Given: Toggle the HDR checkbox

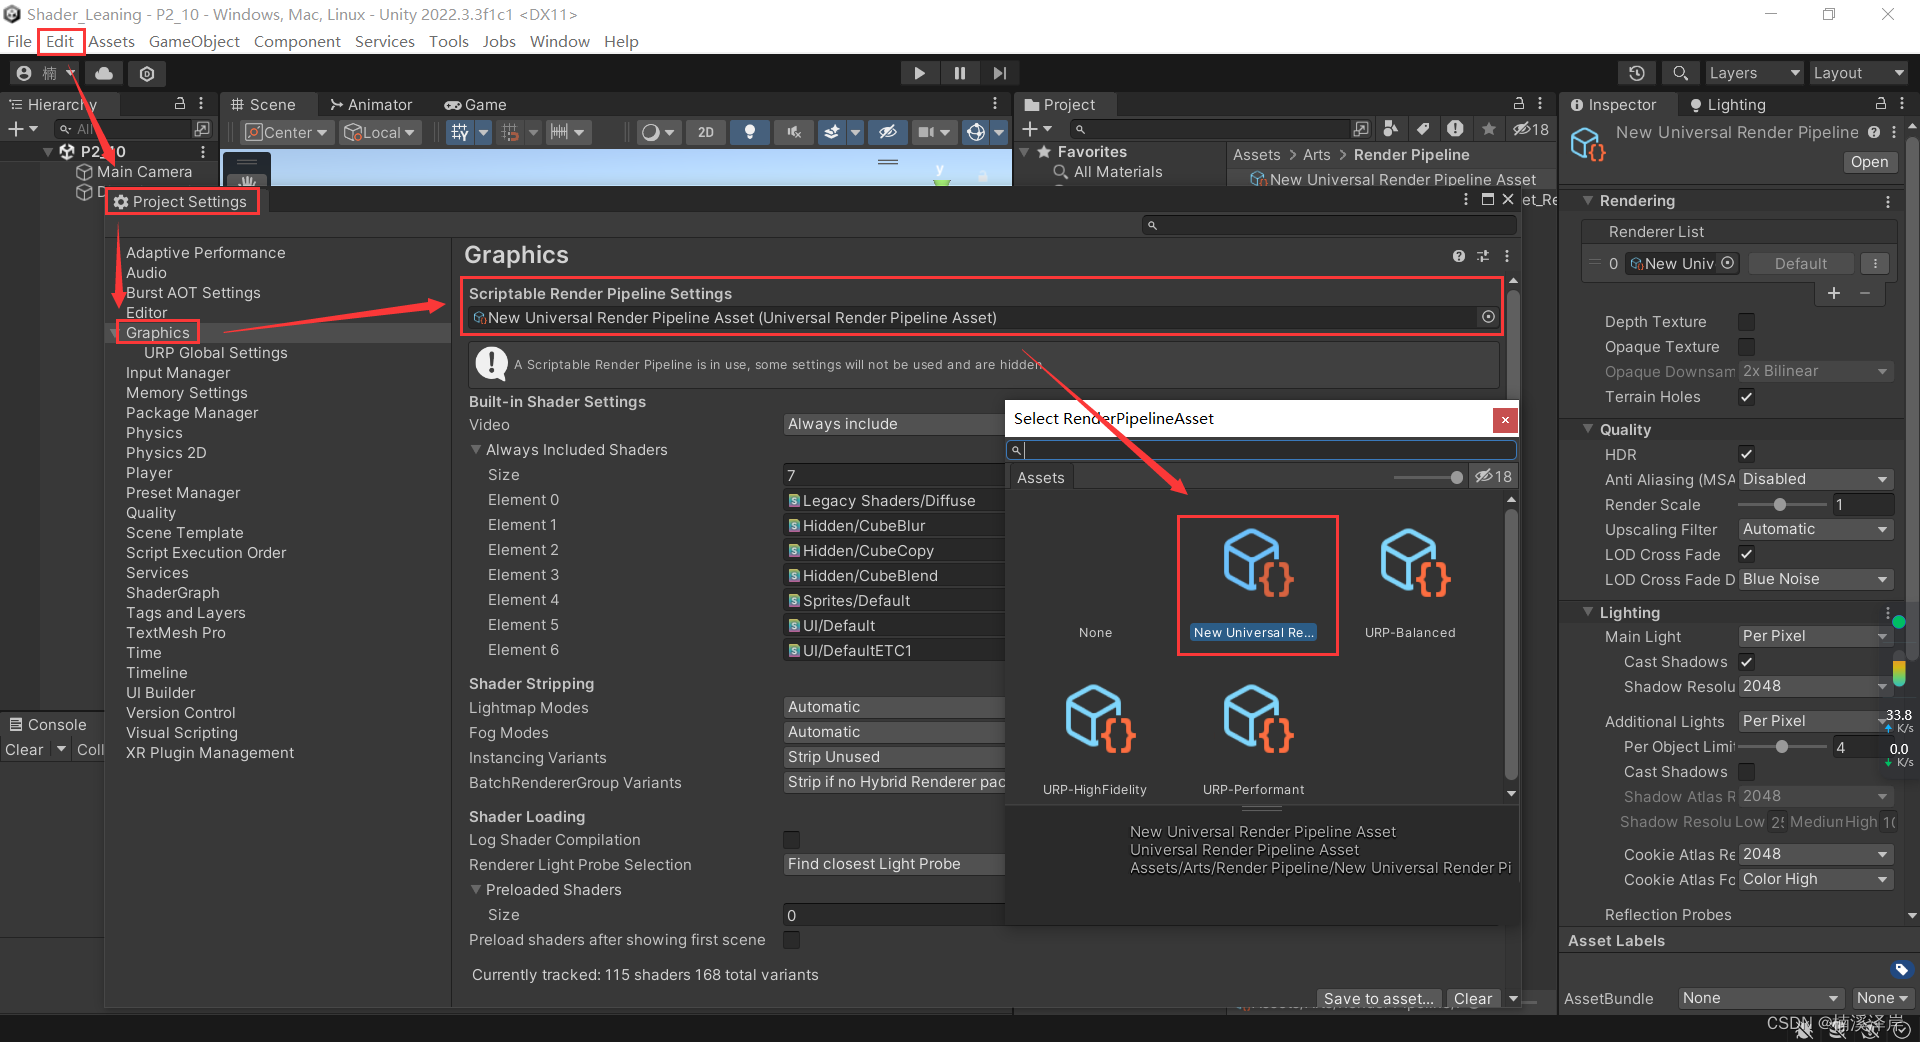Looking at the screenshot, I should coord(1746,454).
